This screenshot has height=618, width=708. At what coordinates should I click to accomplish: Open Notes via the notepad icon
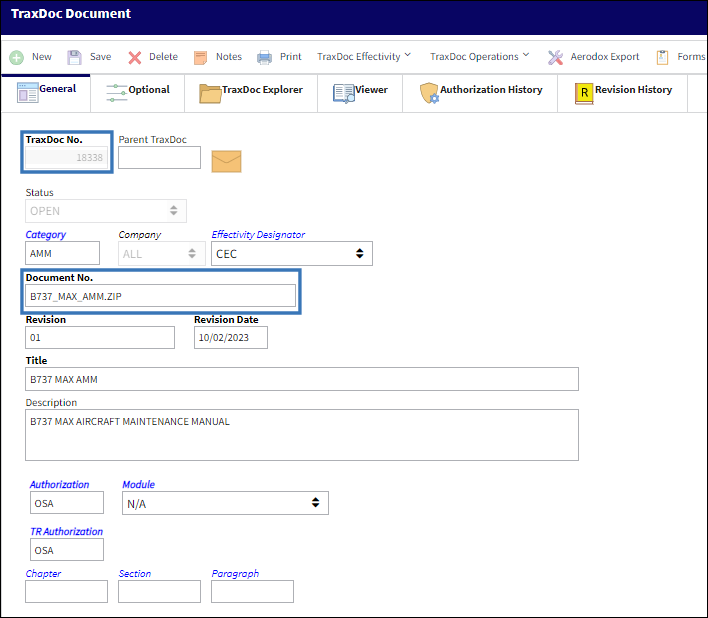point(200,58)
